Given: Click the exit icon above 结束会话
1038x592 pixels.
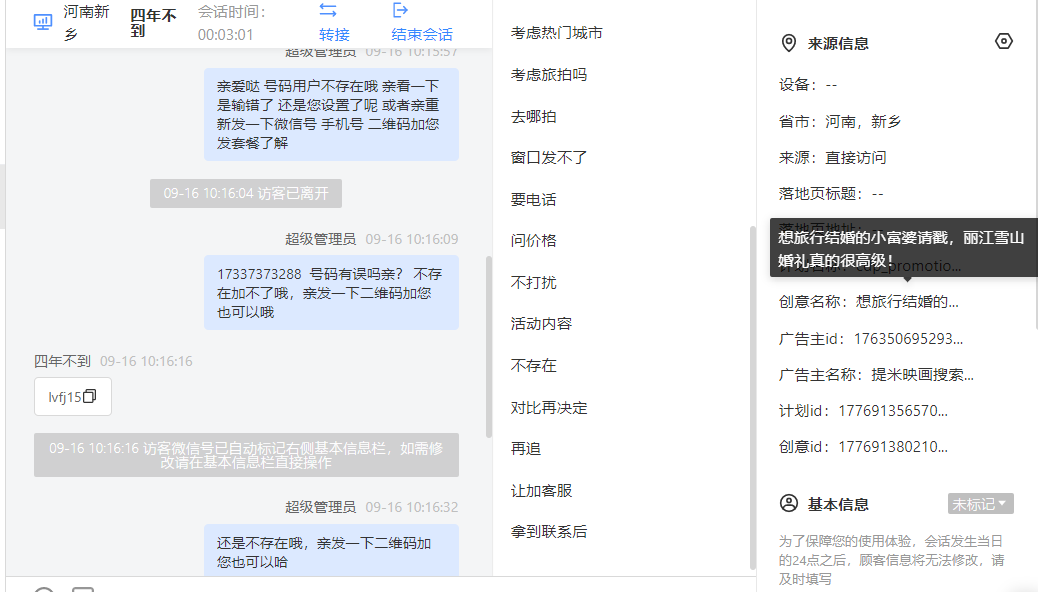Looking at the screenshot, I should [x=400, y=10].
